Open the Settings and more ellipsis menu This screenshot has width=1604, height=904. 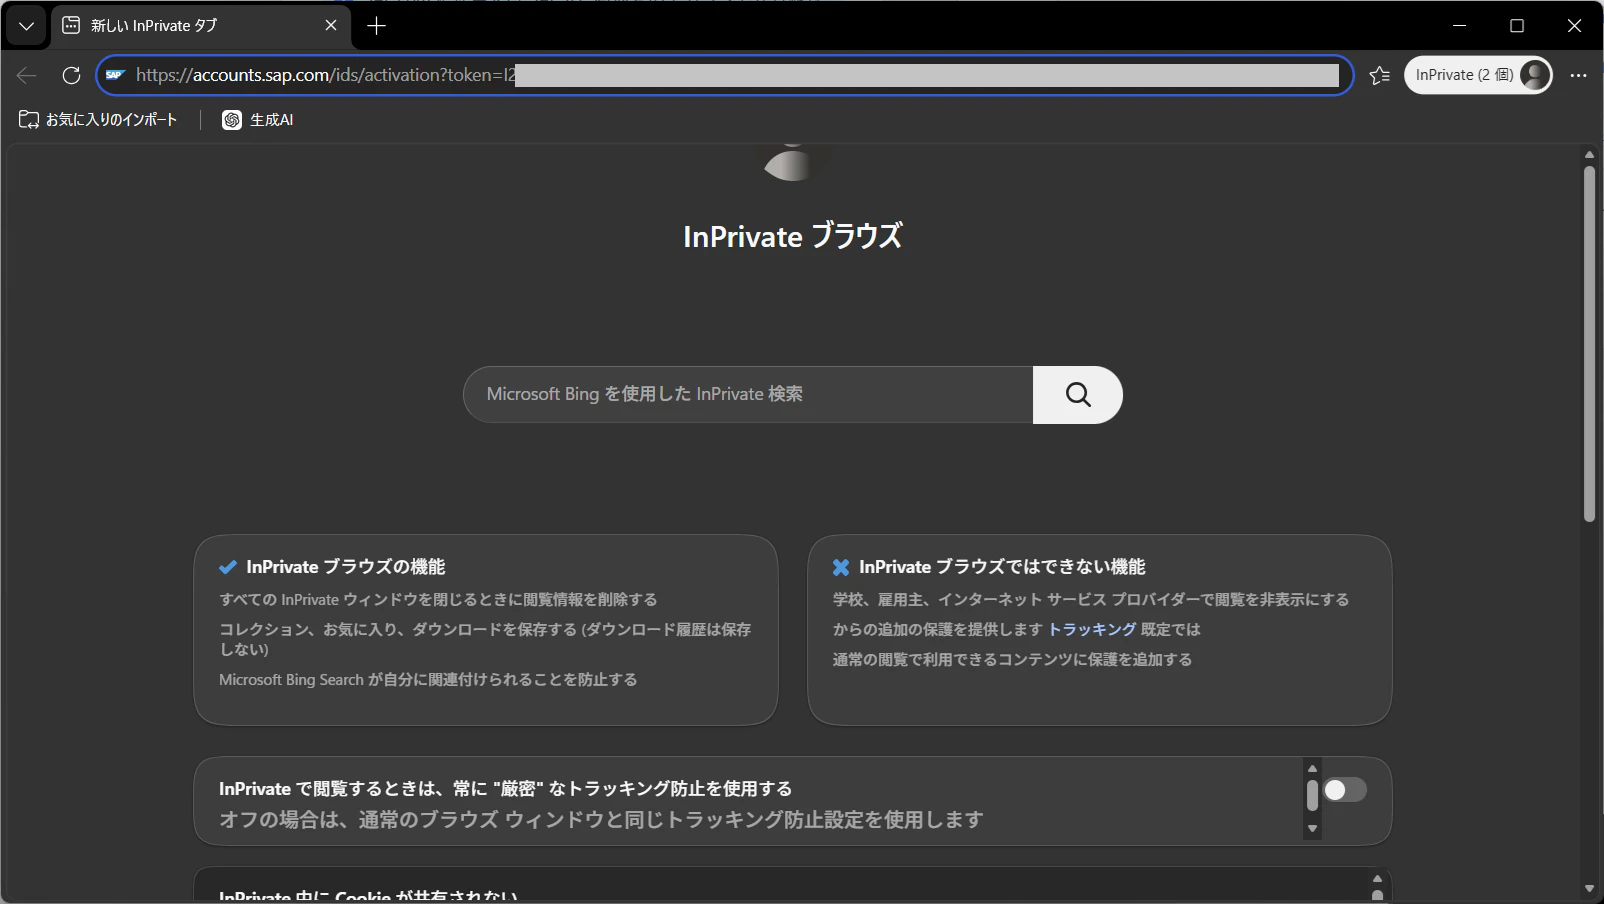[1578, 75]
